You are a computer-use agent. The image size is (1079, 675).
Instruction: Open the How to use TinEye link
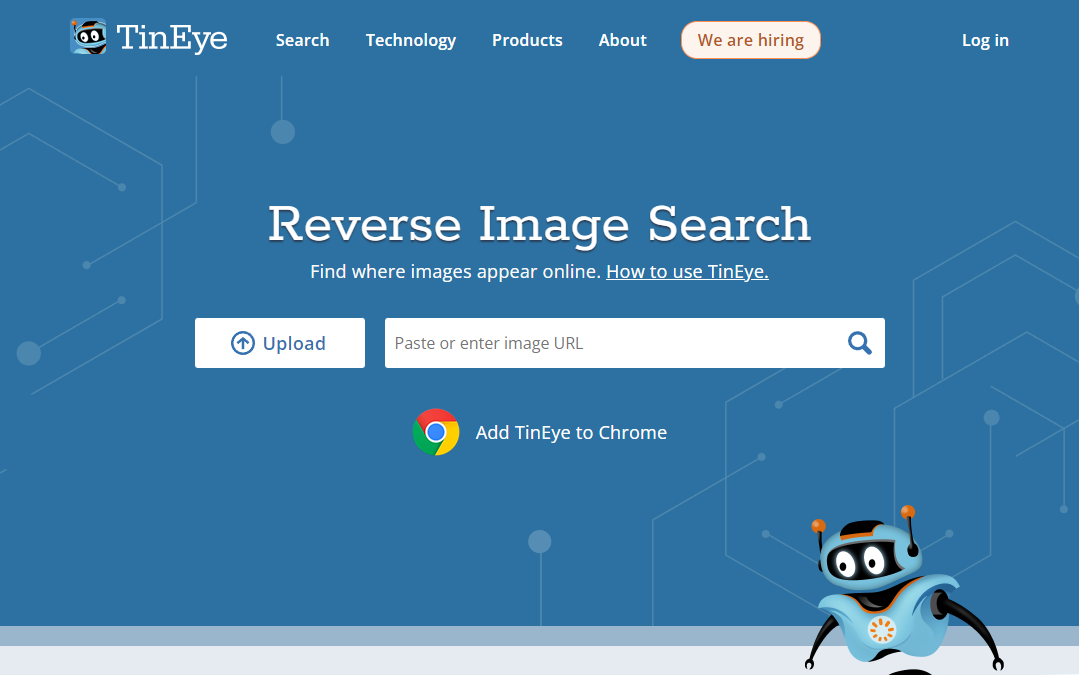[687, 272]
